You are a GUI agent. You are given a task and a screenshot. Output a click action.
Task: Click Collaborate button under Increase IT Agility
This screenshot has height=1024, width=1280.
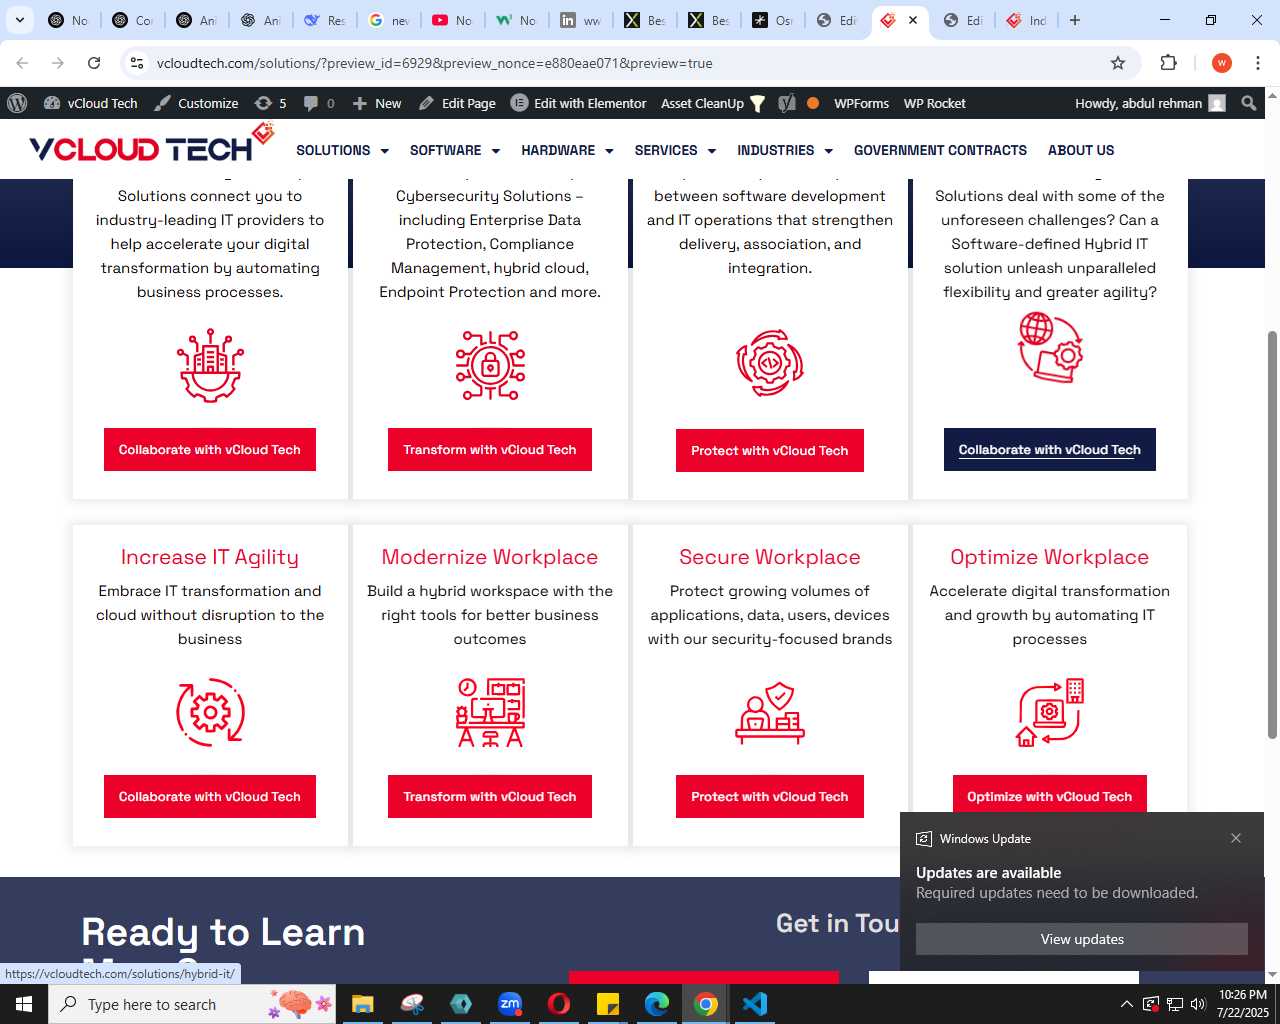(210, 797)
